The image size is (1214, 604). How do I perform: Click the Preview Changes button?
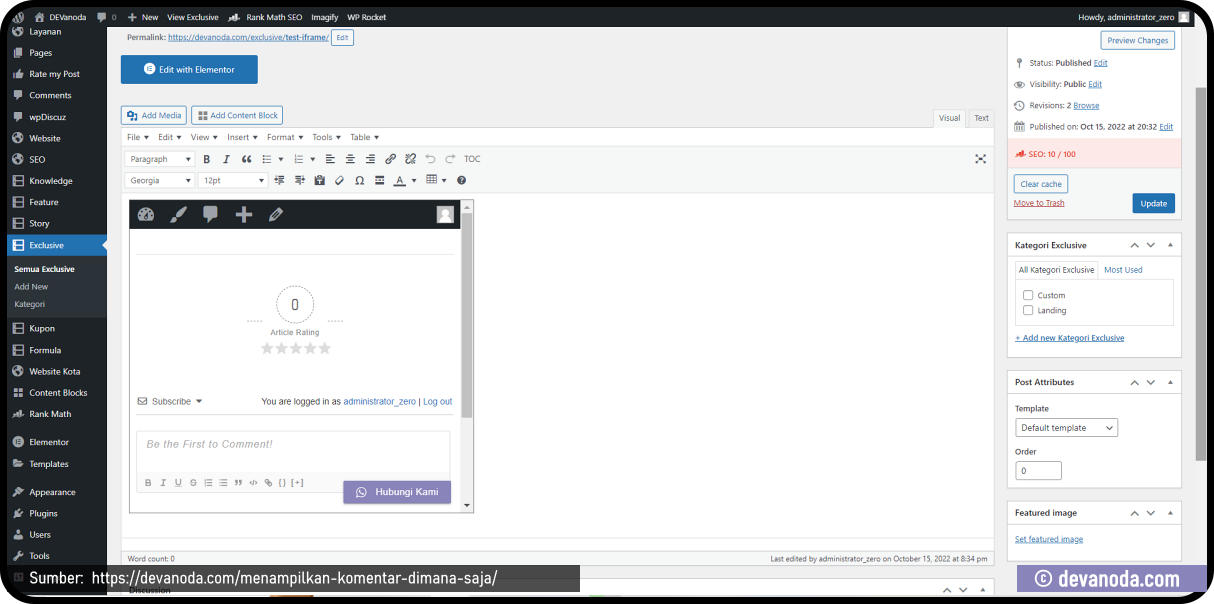tap(1138, 41)
